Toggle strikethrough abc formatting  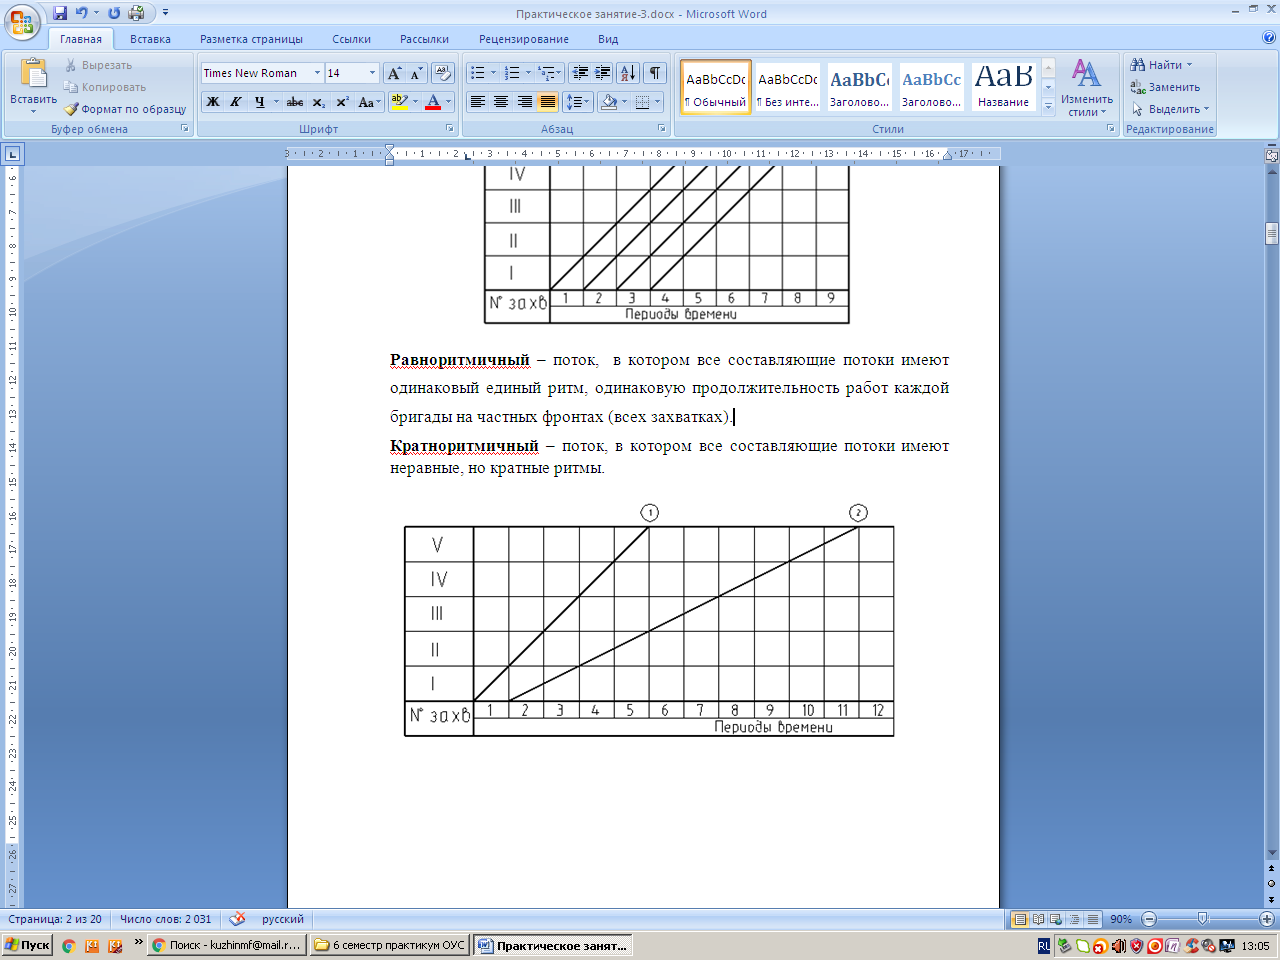295,102
